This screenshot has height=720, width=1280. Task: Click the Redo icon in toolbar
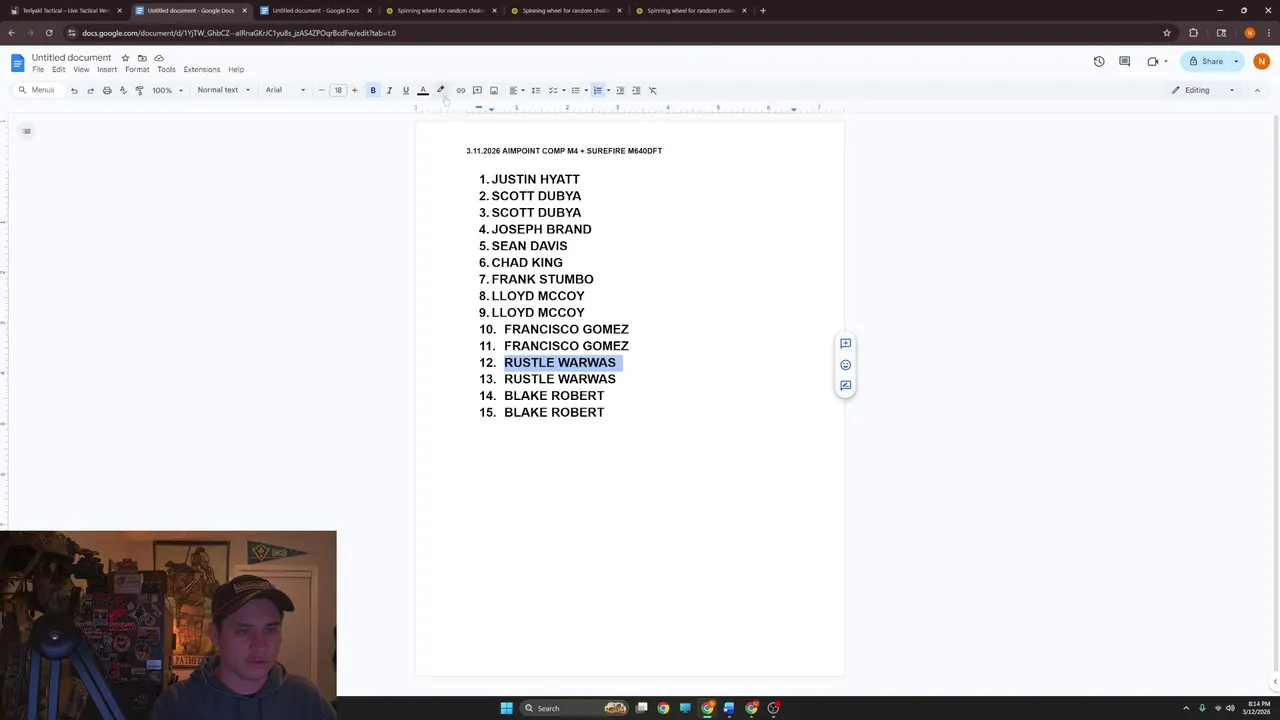pyautogui.click(x=90, y=90)
